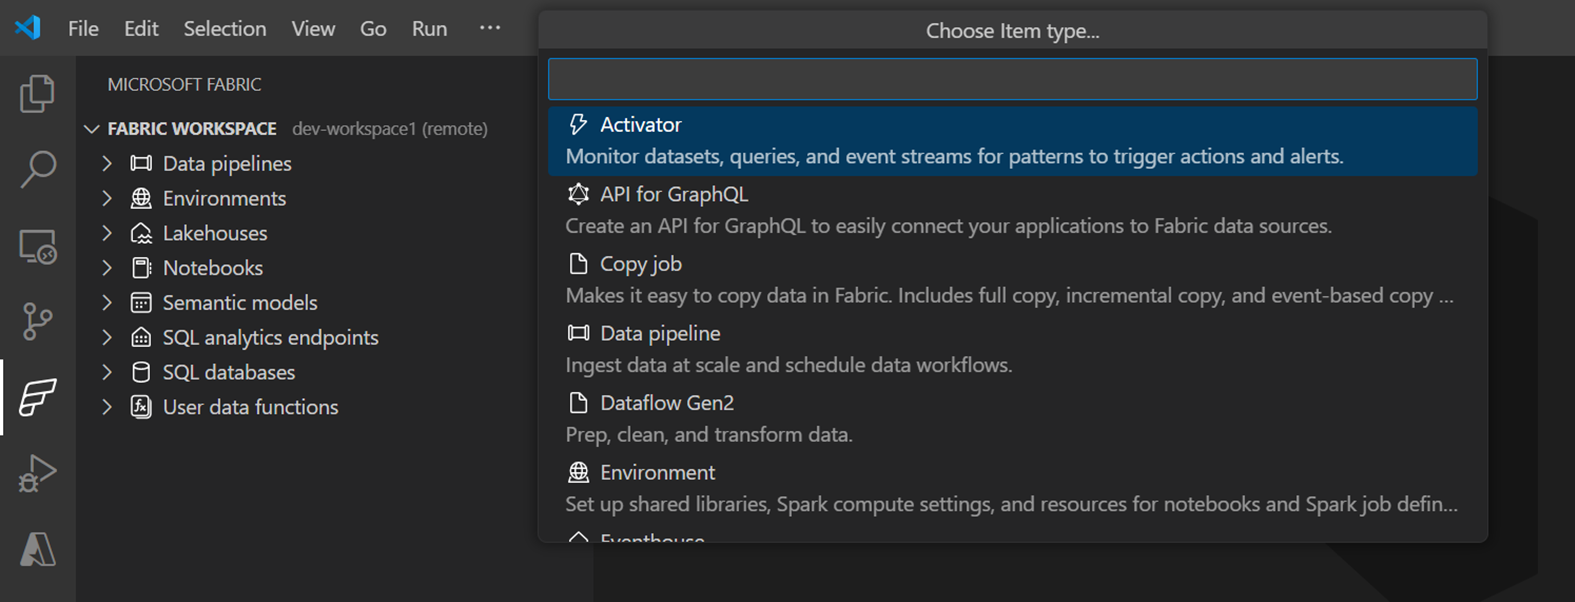1575x602 pixels.
Task: Click the Dataflow Gen2 file icon
Action: coord(578,402)
